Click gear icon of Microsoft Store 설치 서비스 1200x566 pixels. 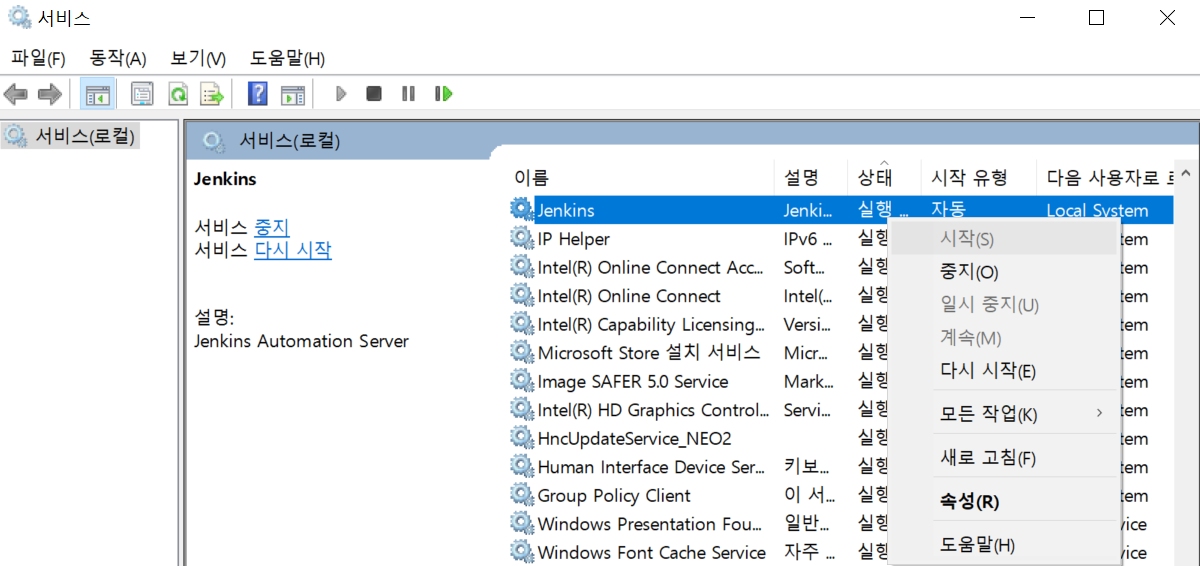522,352
